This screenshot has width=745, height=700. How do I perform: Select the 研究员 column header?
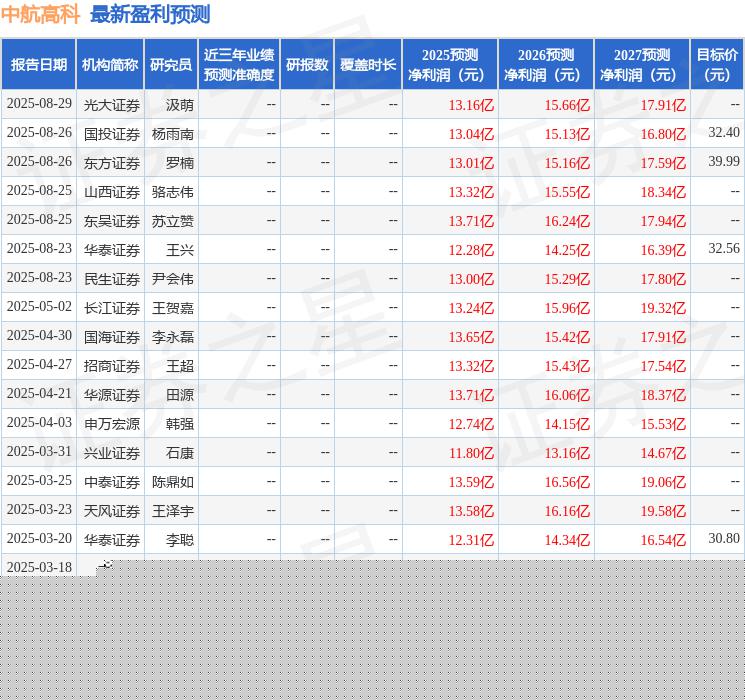tap(171, 65)
